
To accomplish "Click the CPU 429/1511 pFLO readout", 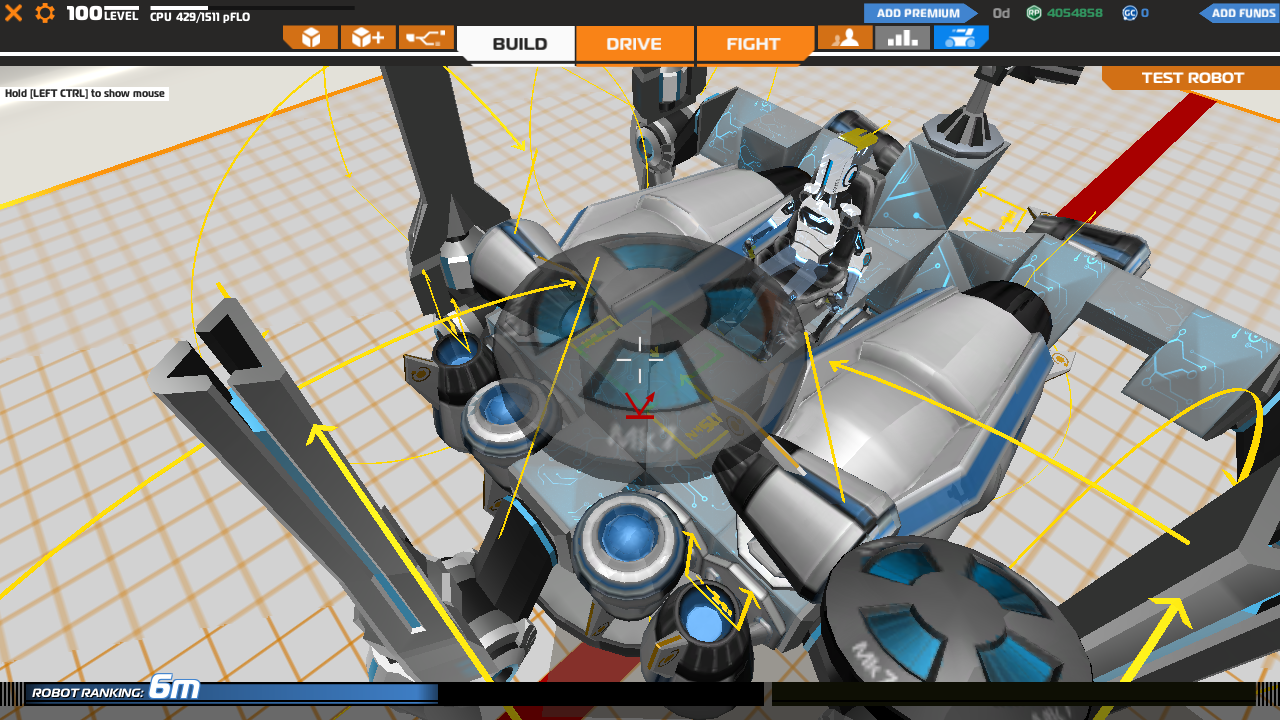I will pos(200,17).
